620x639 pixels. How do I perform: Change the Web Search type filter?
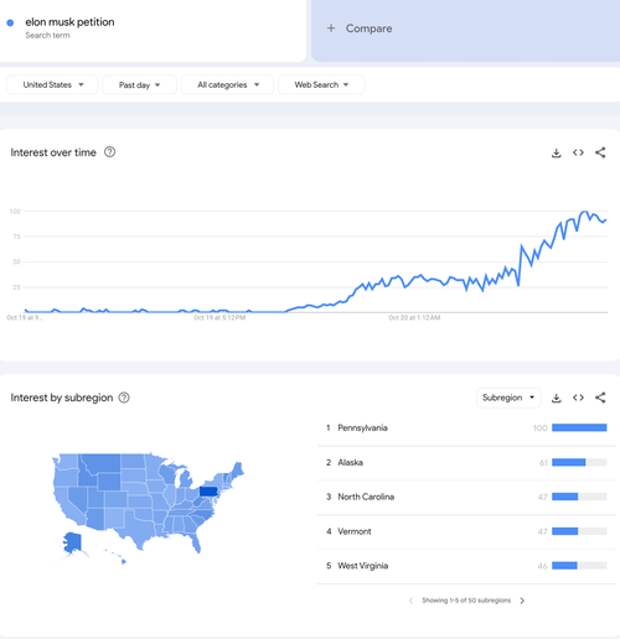pyautogui.click(x=321, y=85)
